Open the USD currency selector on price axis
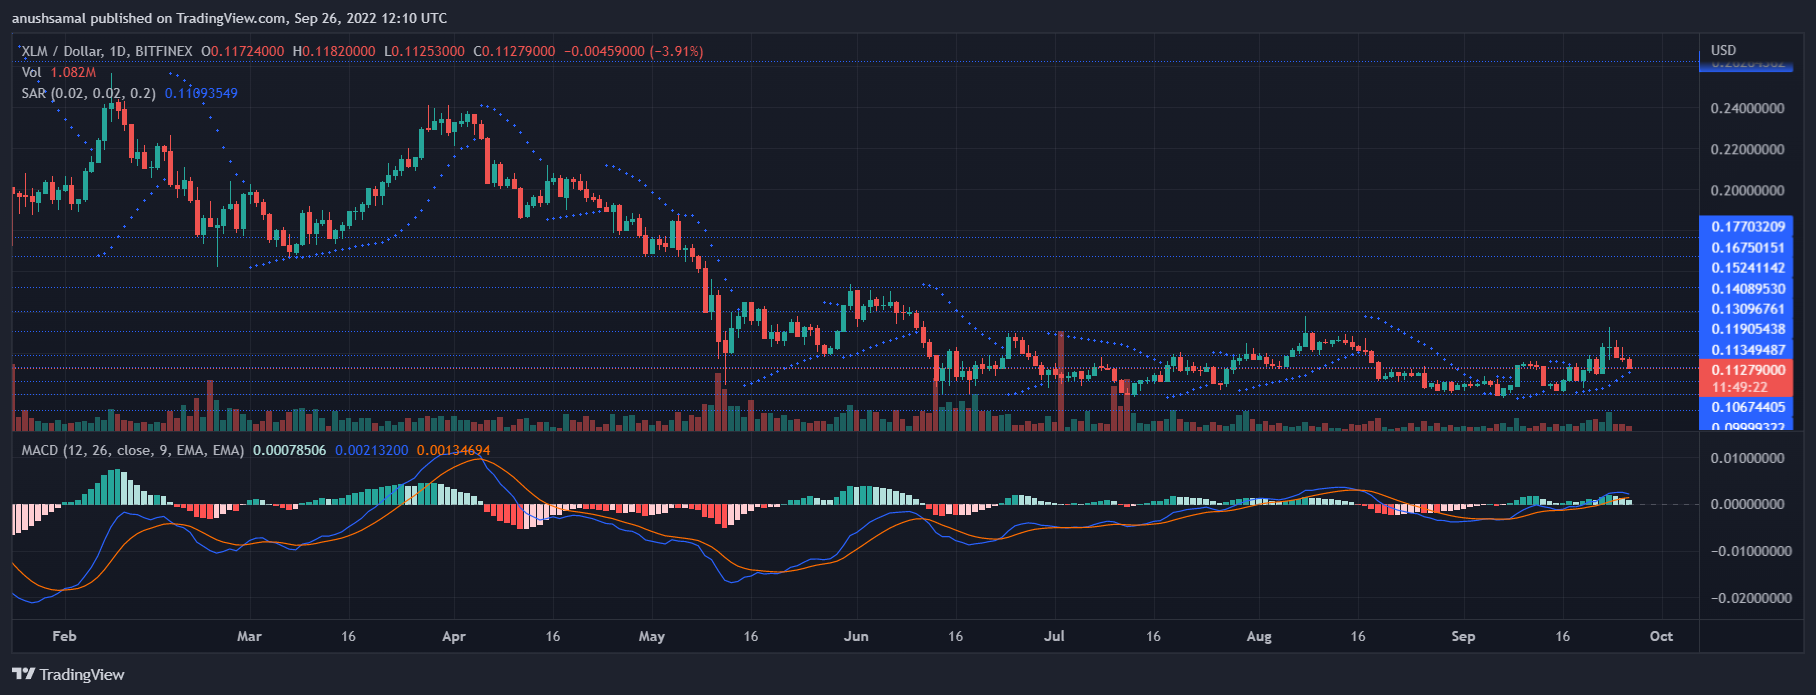This screenshot has height=695, width=1816. pyautogui.click(x=1723, y=50)
